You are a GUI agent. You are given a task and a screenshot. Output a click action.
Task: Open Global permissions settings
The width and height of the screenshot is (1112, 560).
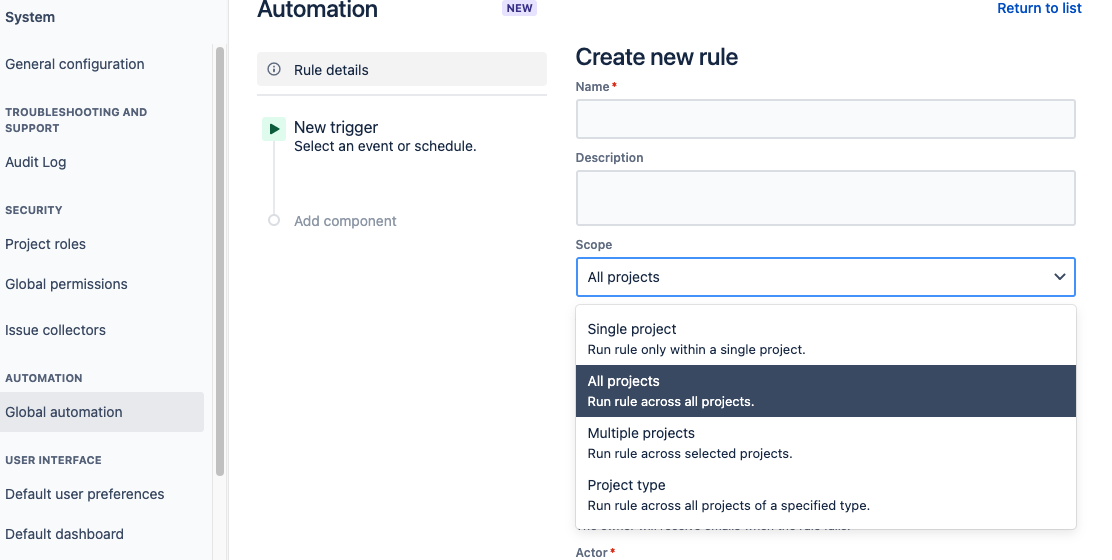pyautogui.click(x=67, y=284)
